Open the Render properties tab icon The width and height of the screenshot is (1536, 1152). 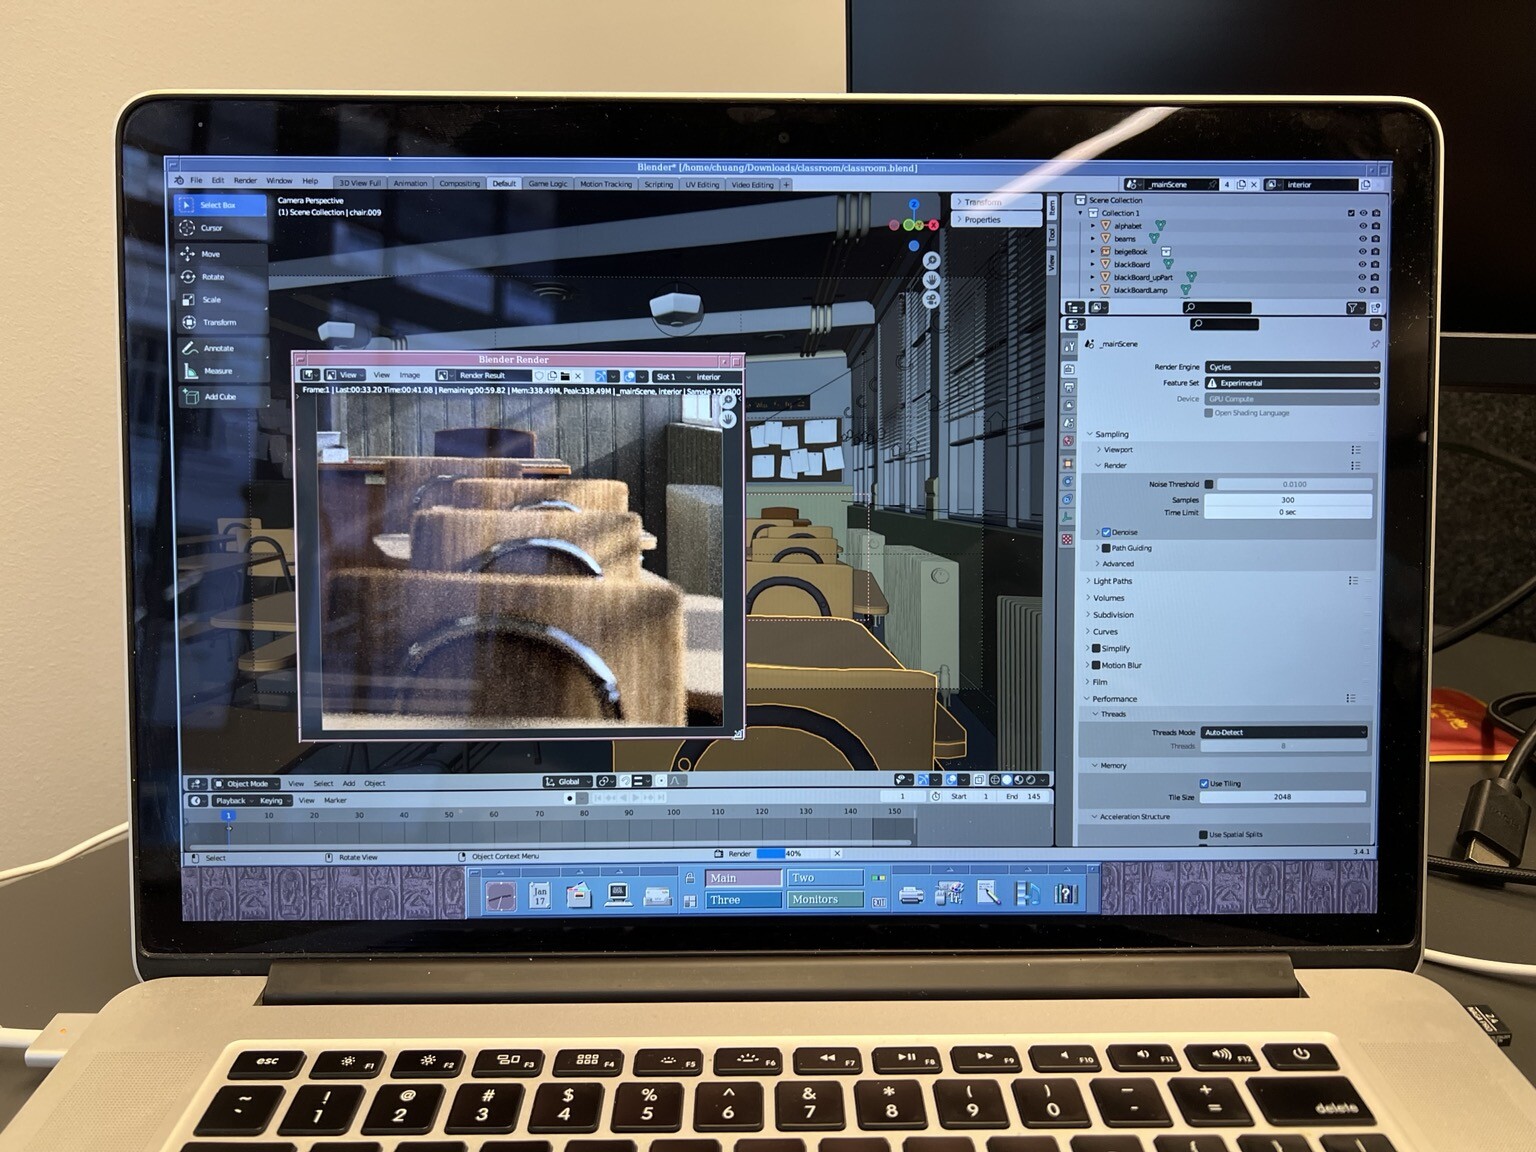point(1069,369)
